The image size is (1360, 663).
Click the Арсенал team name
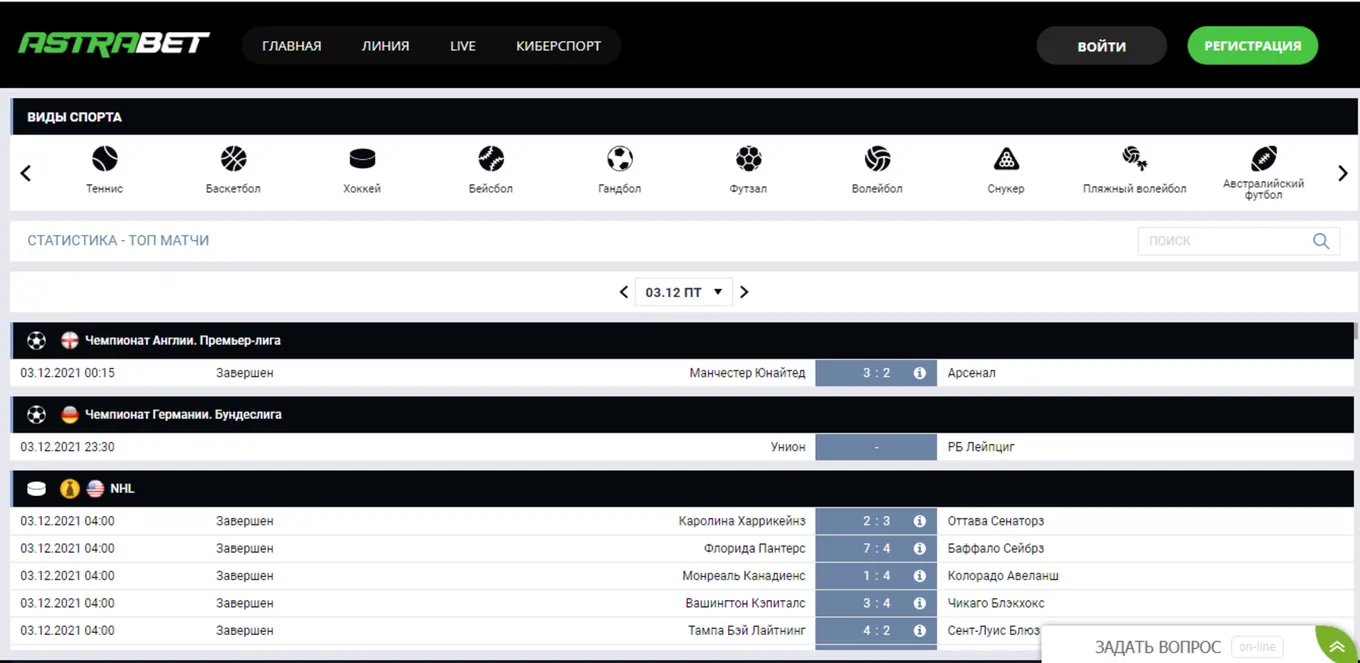coord(972,373)
